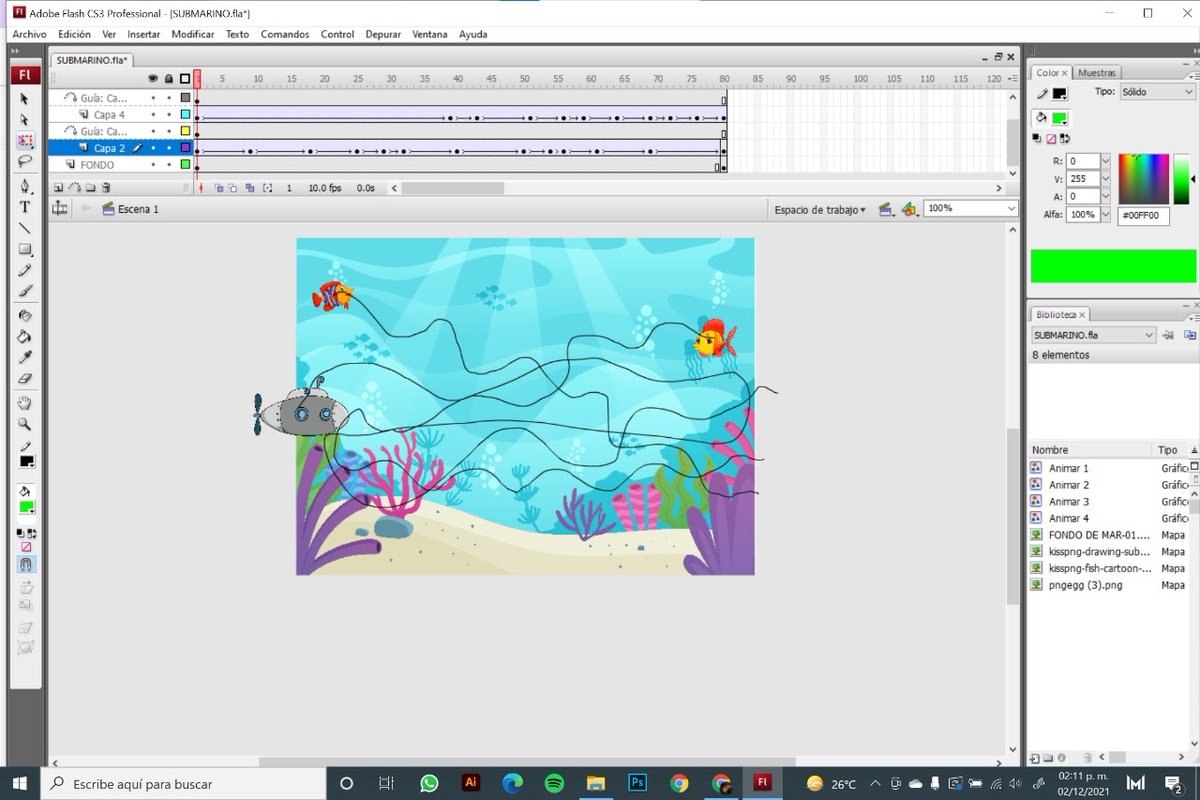Open the Alfa percentage dropdown arrow
Image resolution: width=1200 pixels, height=800 pixels.
coord(1105,215)
